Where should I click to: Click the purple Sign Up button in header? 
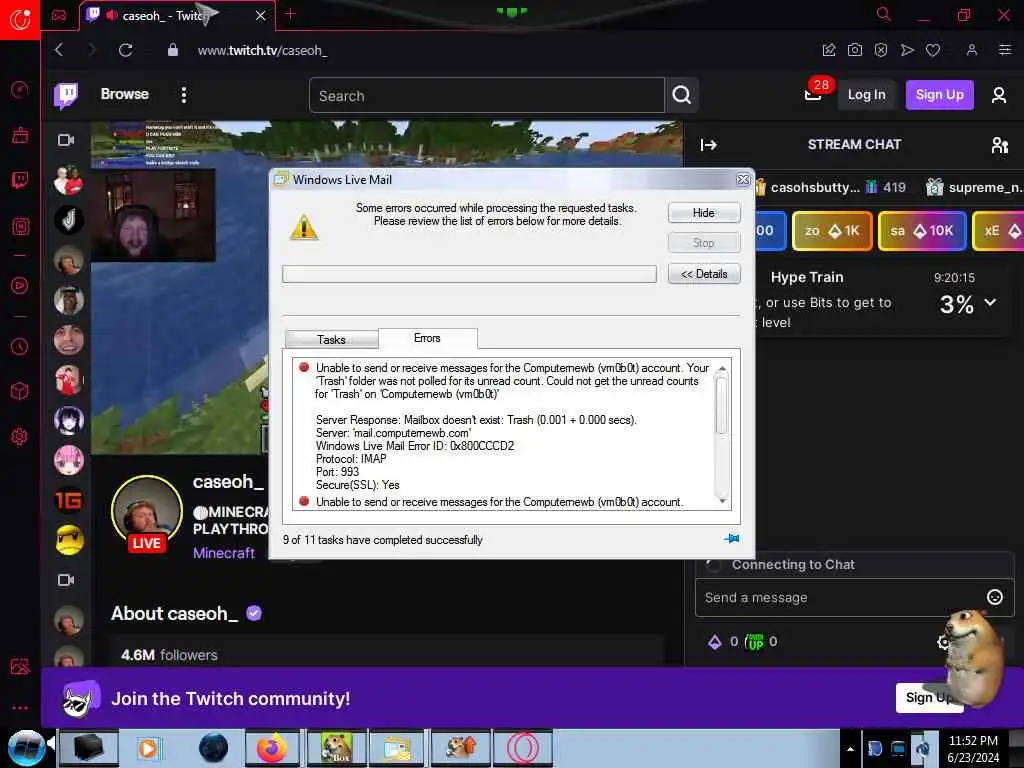click(939, 95)
